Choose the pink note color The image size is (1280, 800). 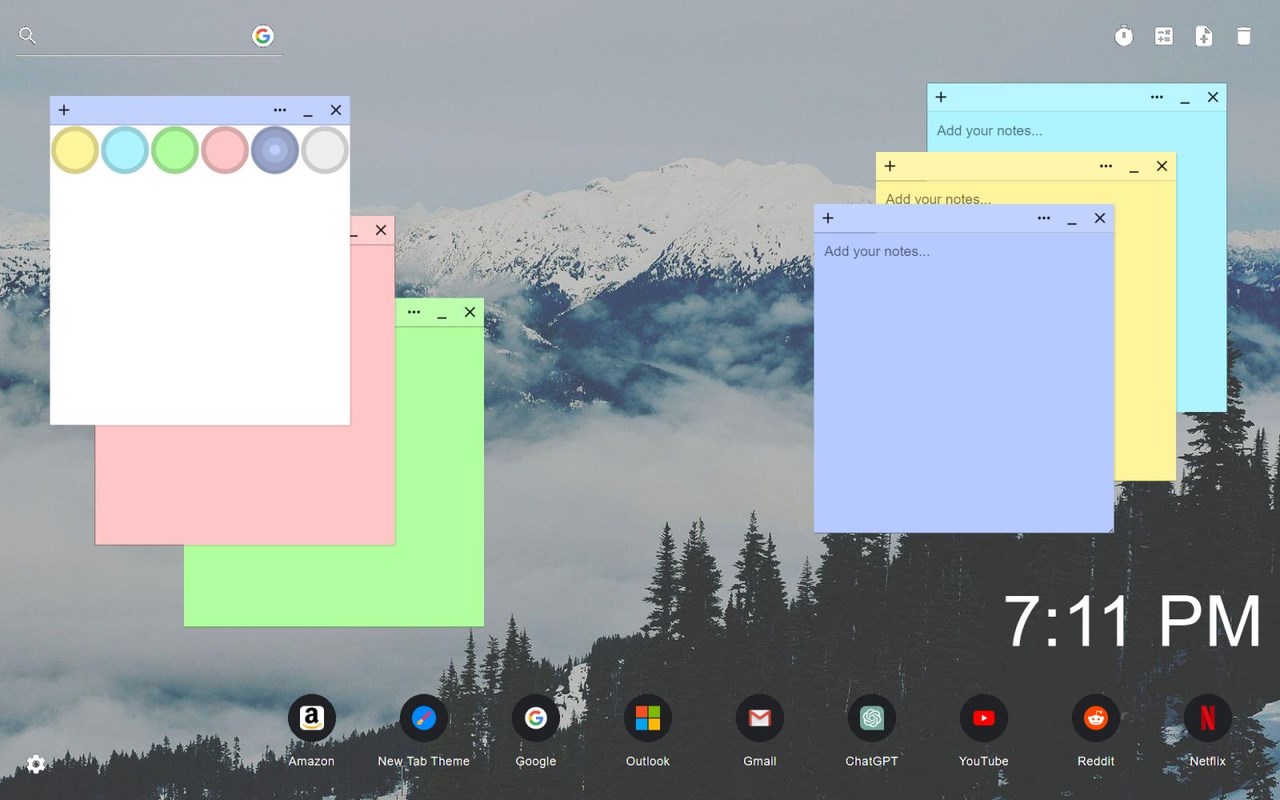pos(225,150)
